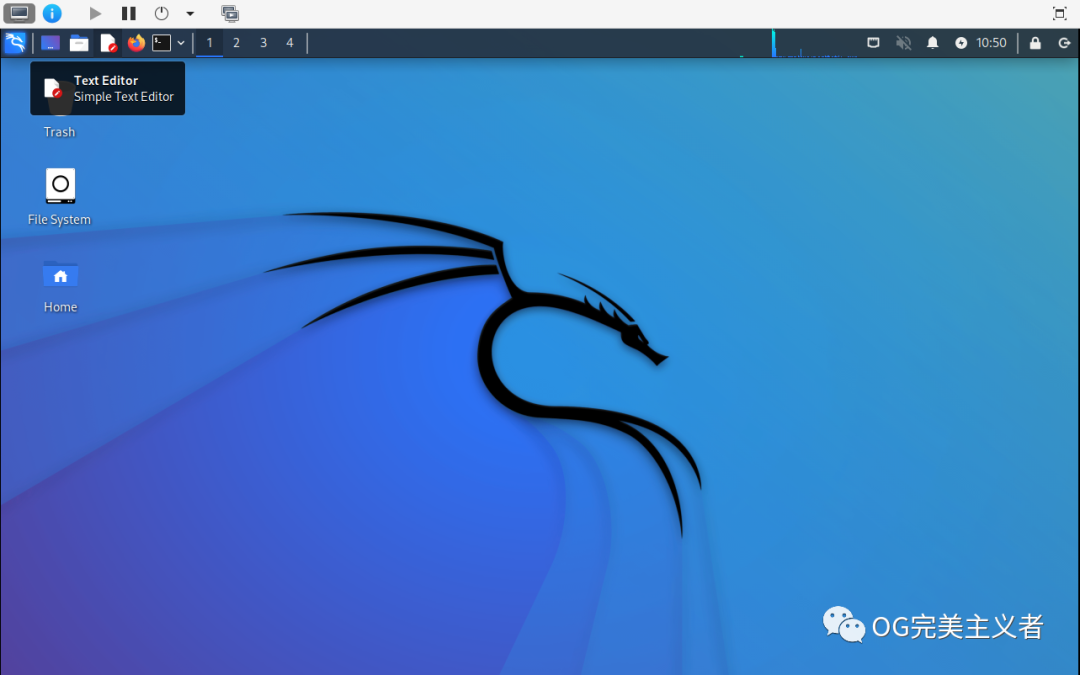Open the notifications bell
The image size is (1080, 675).
[x=933, y=43]
